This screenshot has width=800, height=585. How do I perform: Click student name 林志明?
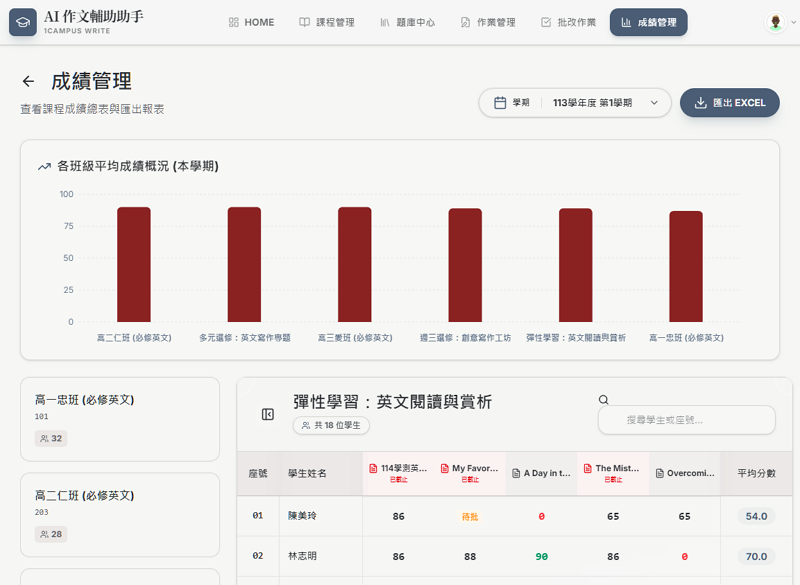(x=302, y=556)
